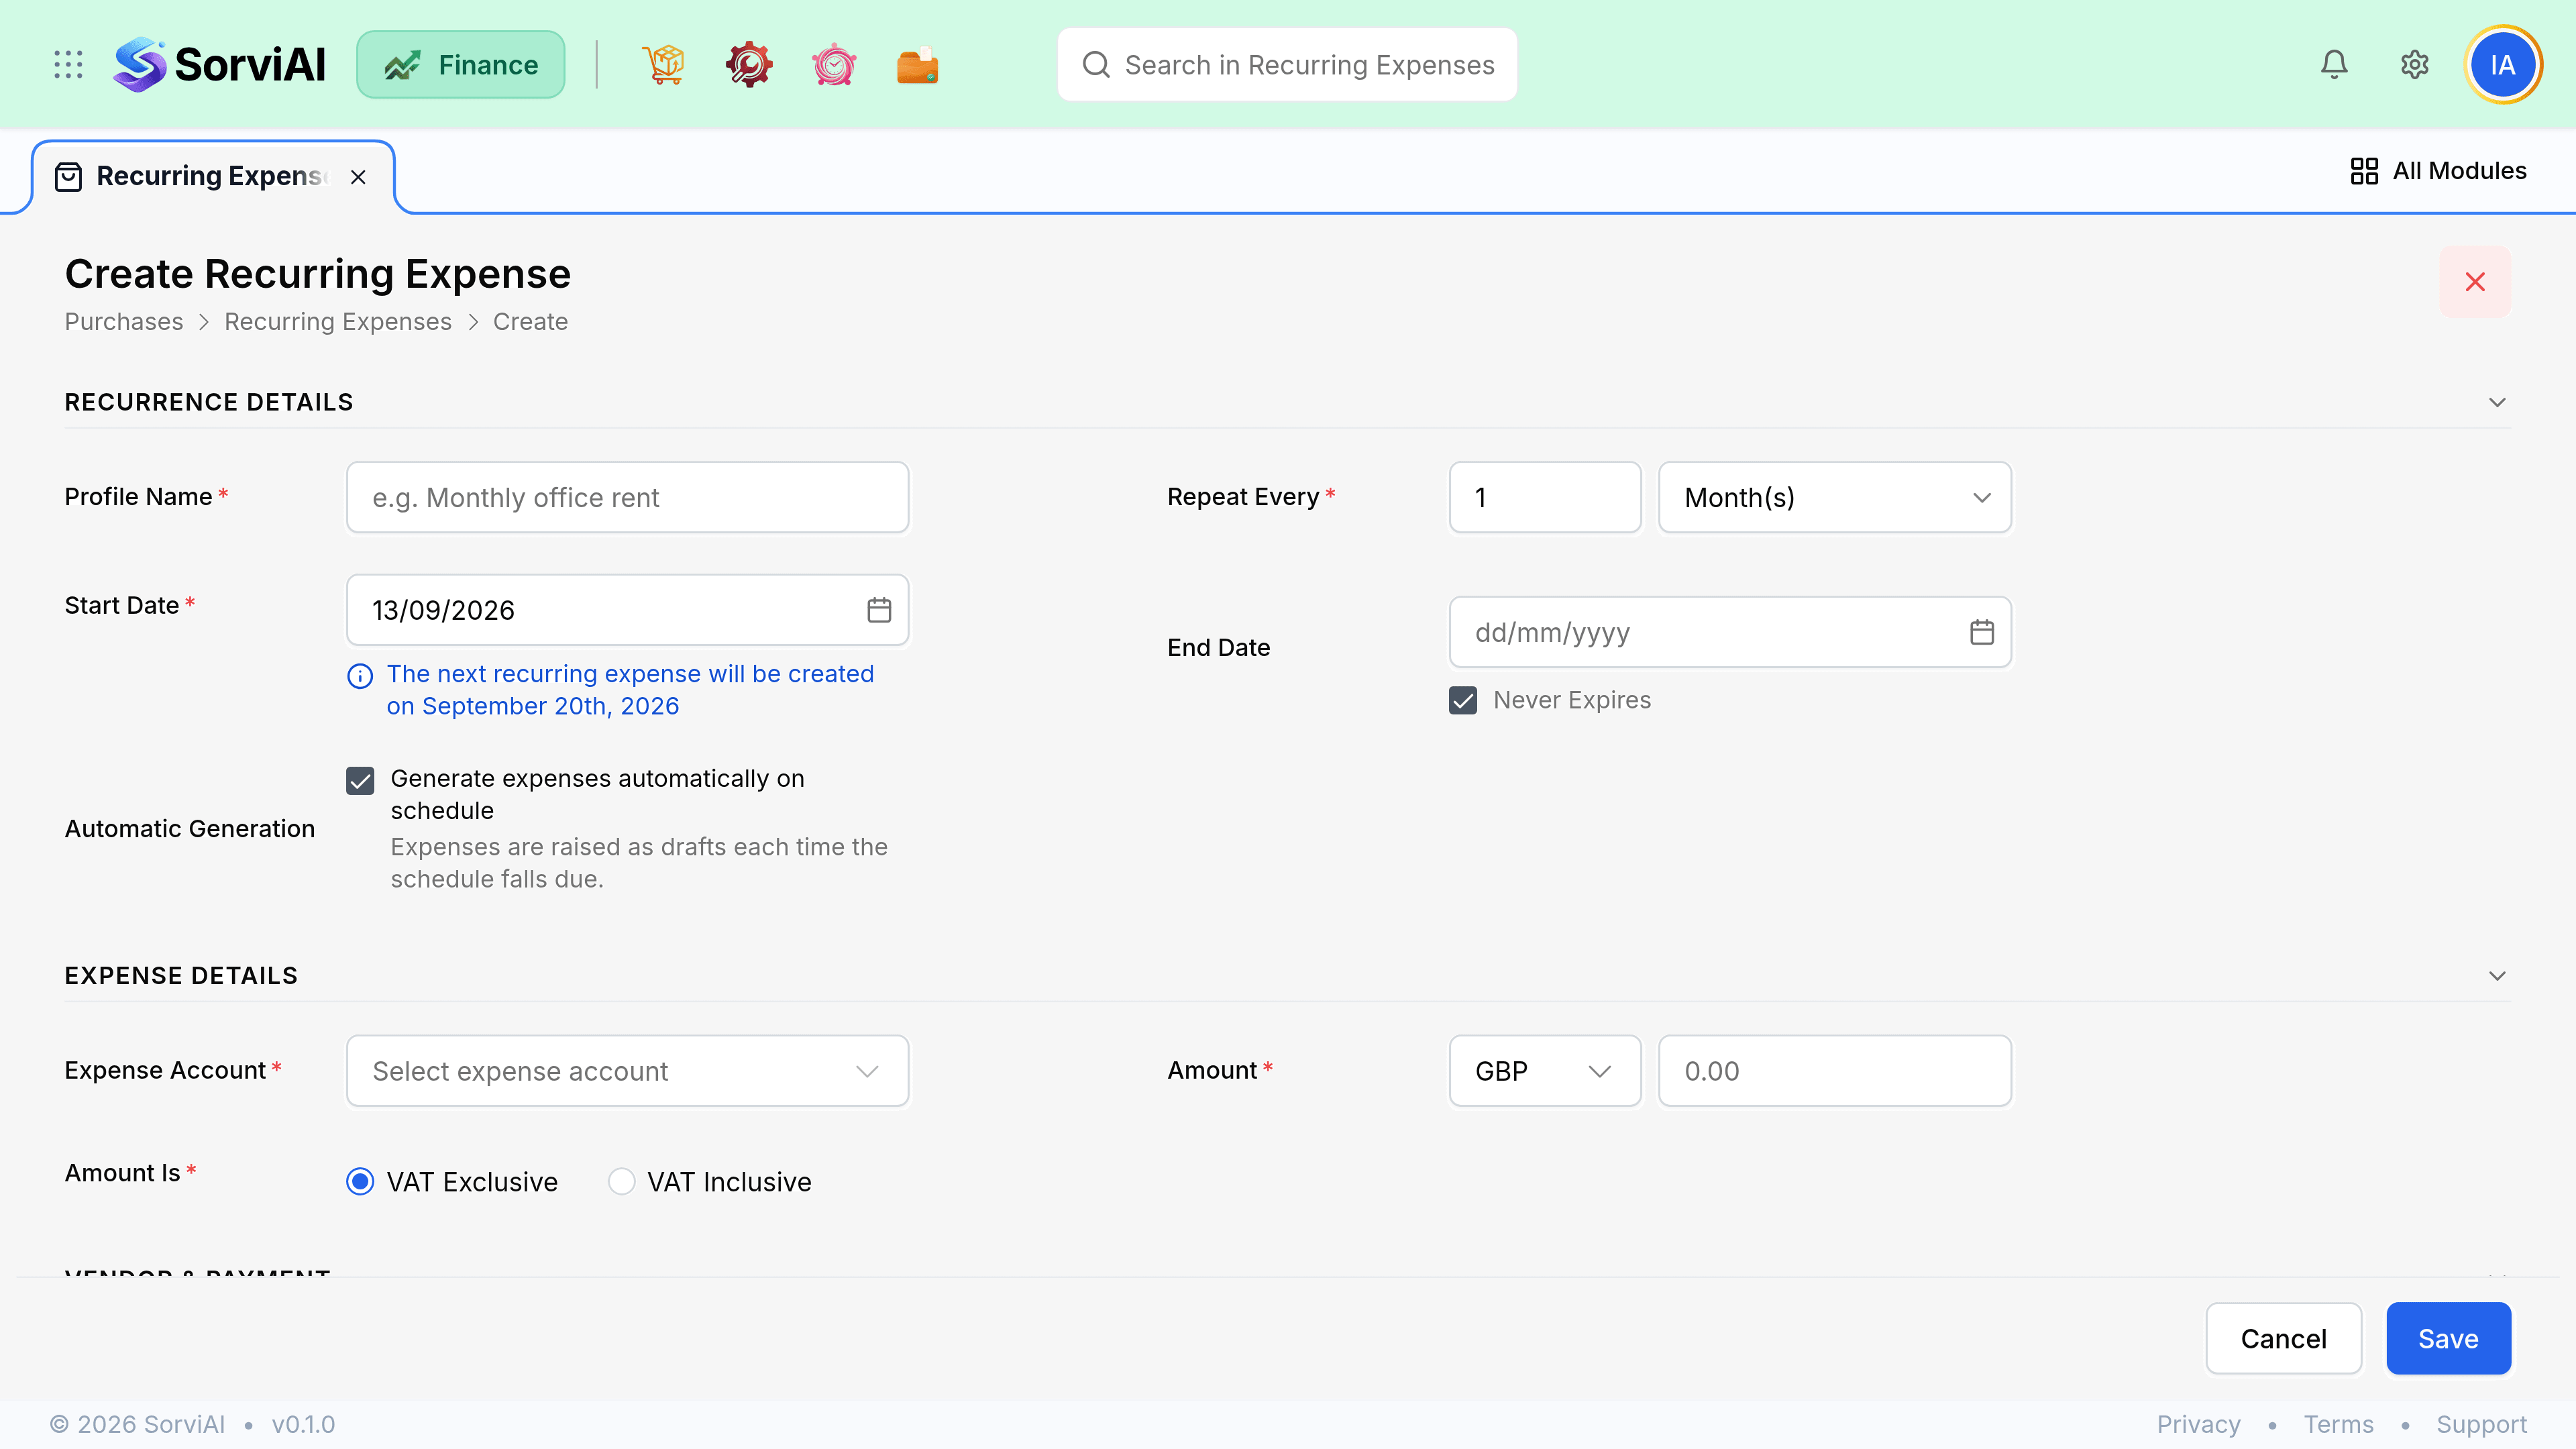Click the Profile Name input field
The image size is (2576, 1449).
click(628, 497)
